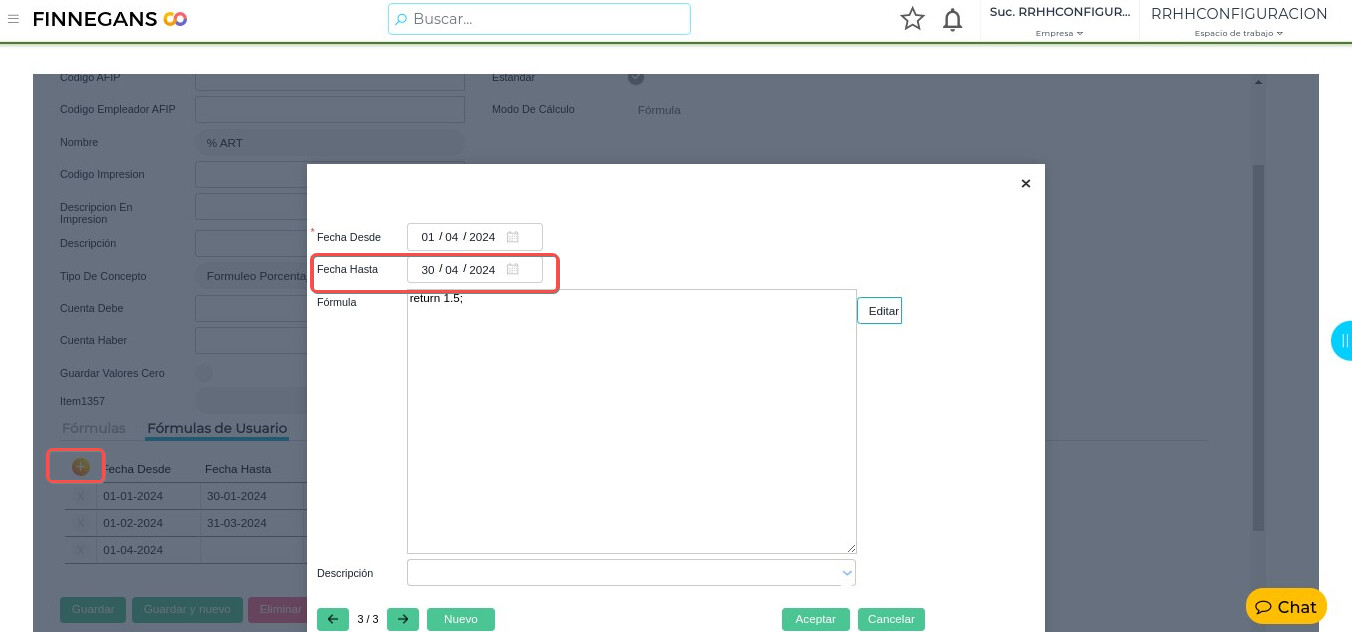This screenshot has width=1352, height=632.
Task: Click the Fecha Desde day value 01
Action: point(428,238)
